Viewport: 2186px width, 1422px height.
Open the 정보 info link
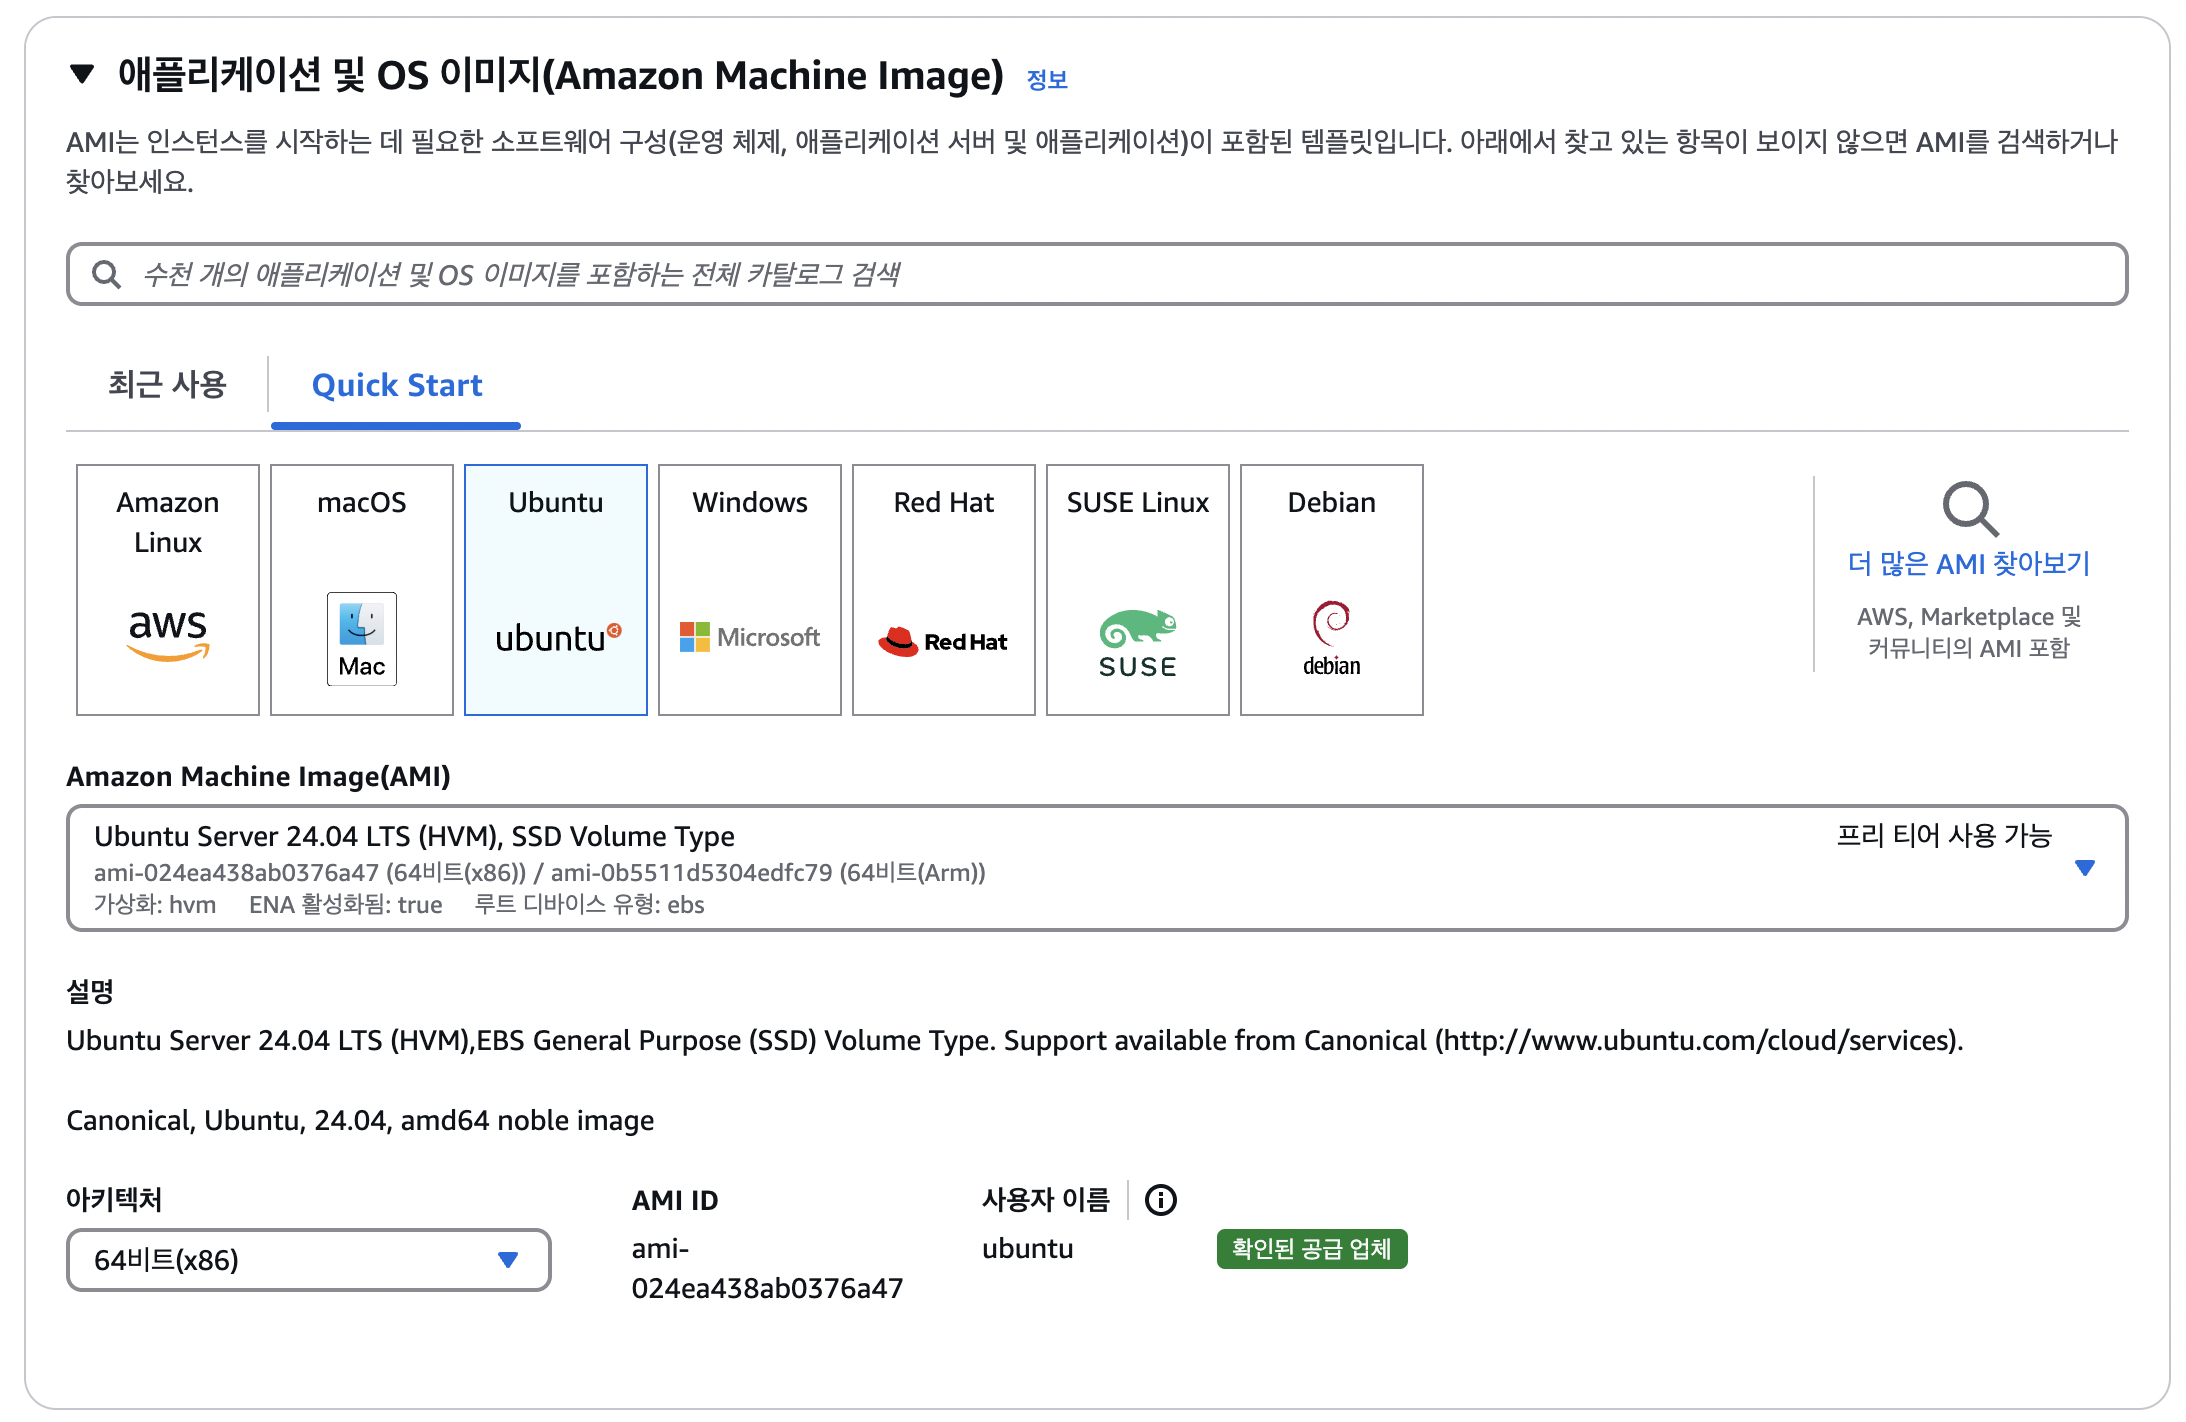coord(1047,80)
